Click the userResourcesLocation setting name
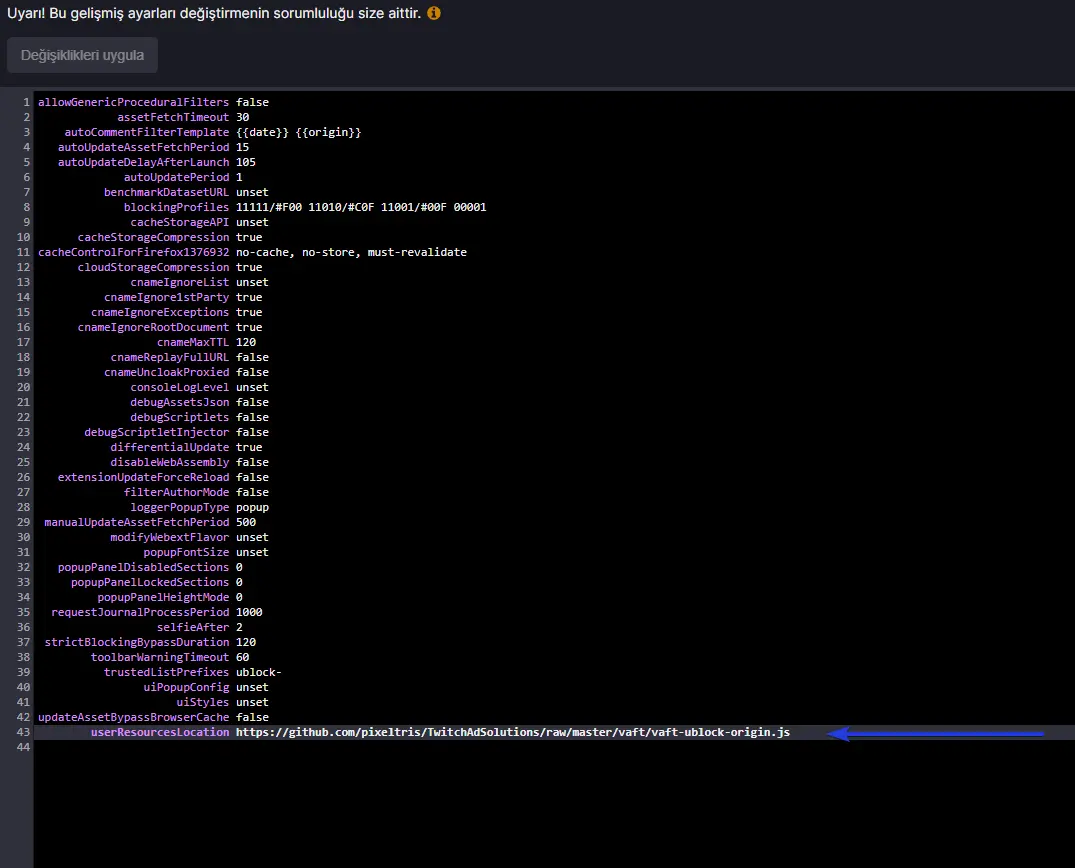The image size is (1075, 868). point(160,732)
